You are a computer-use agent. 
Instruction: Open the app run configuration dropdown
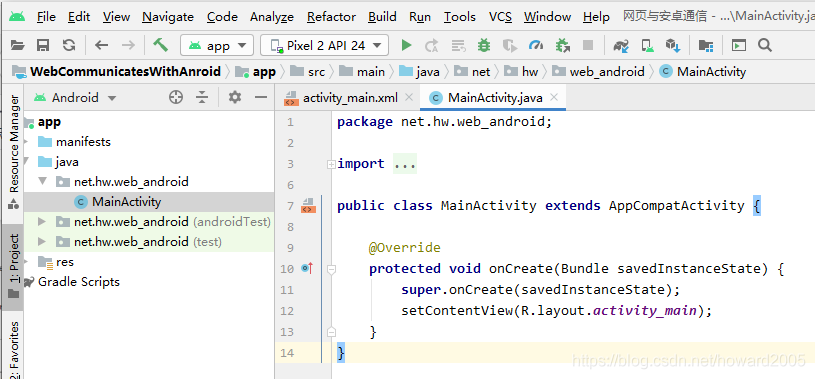[x=217, y=46]
